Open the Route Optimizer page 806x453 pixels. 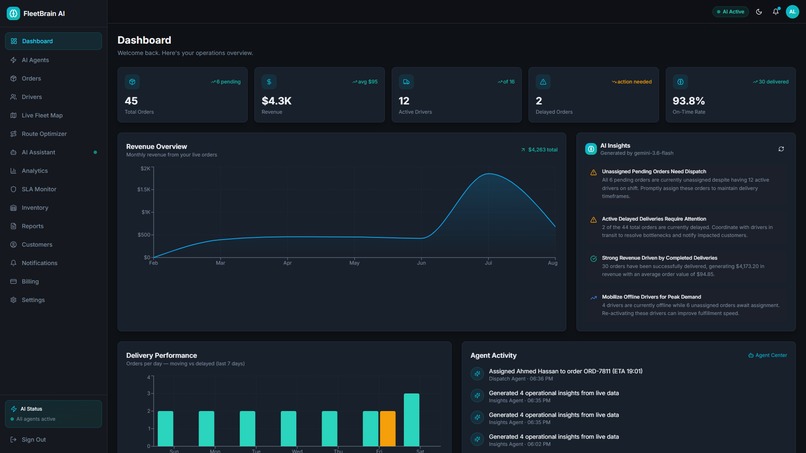click(x=53, y=134)
